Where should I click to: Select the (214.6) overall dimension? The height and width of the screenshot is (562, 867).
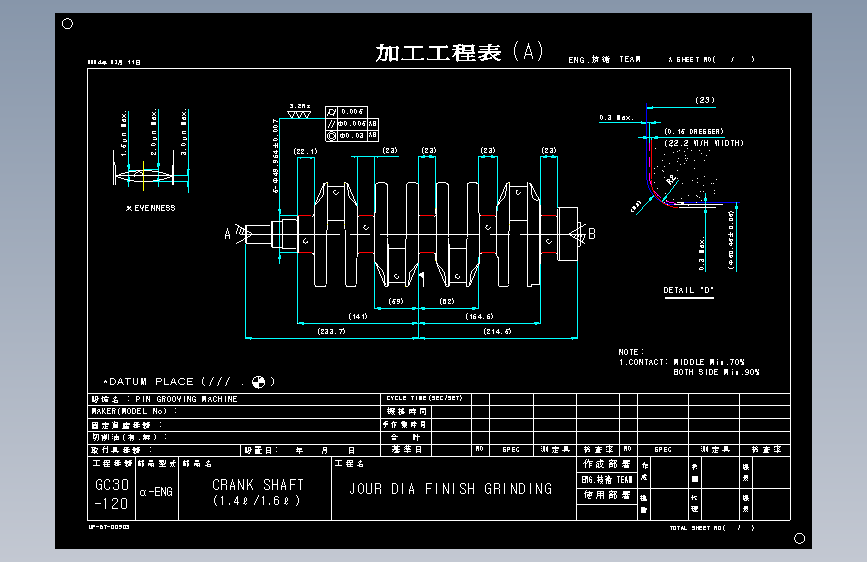(497, 331)
